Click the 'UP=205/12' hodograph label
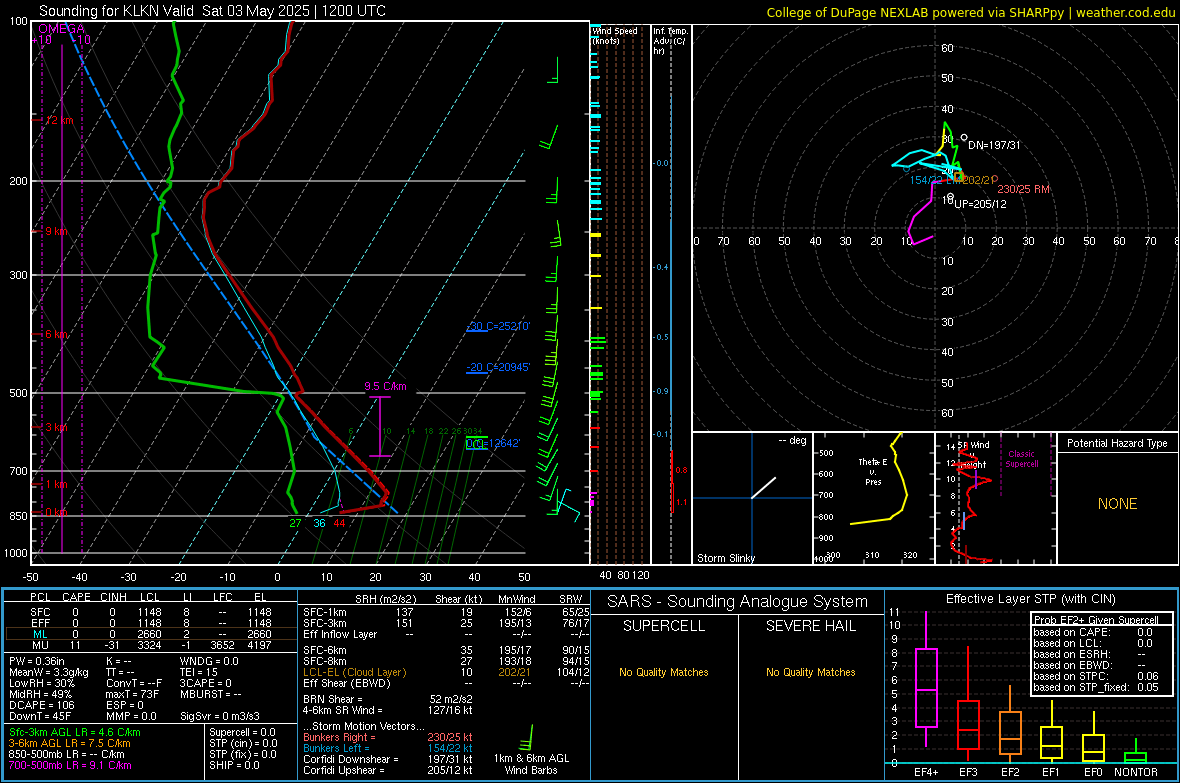The image size is (1180, 783). click(981, 204)
